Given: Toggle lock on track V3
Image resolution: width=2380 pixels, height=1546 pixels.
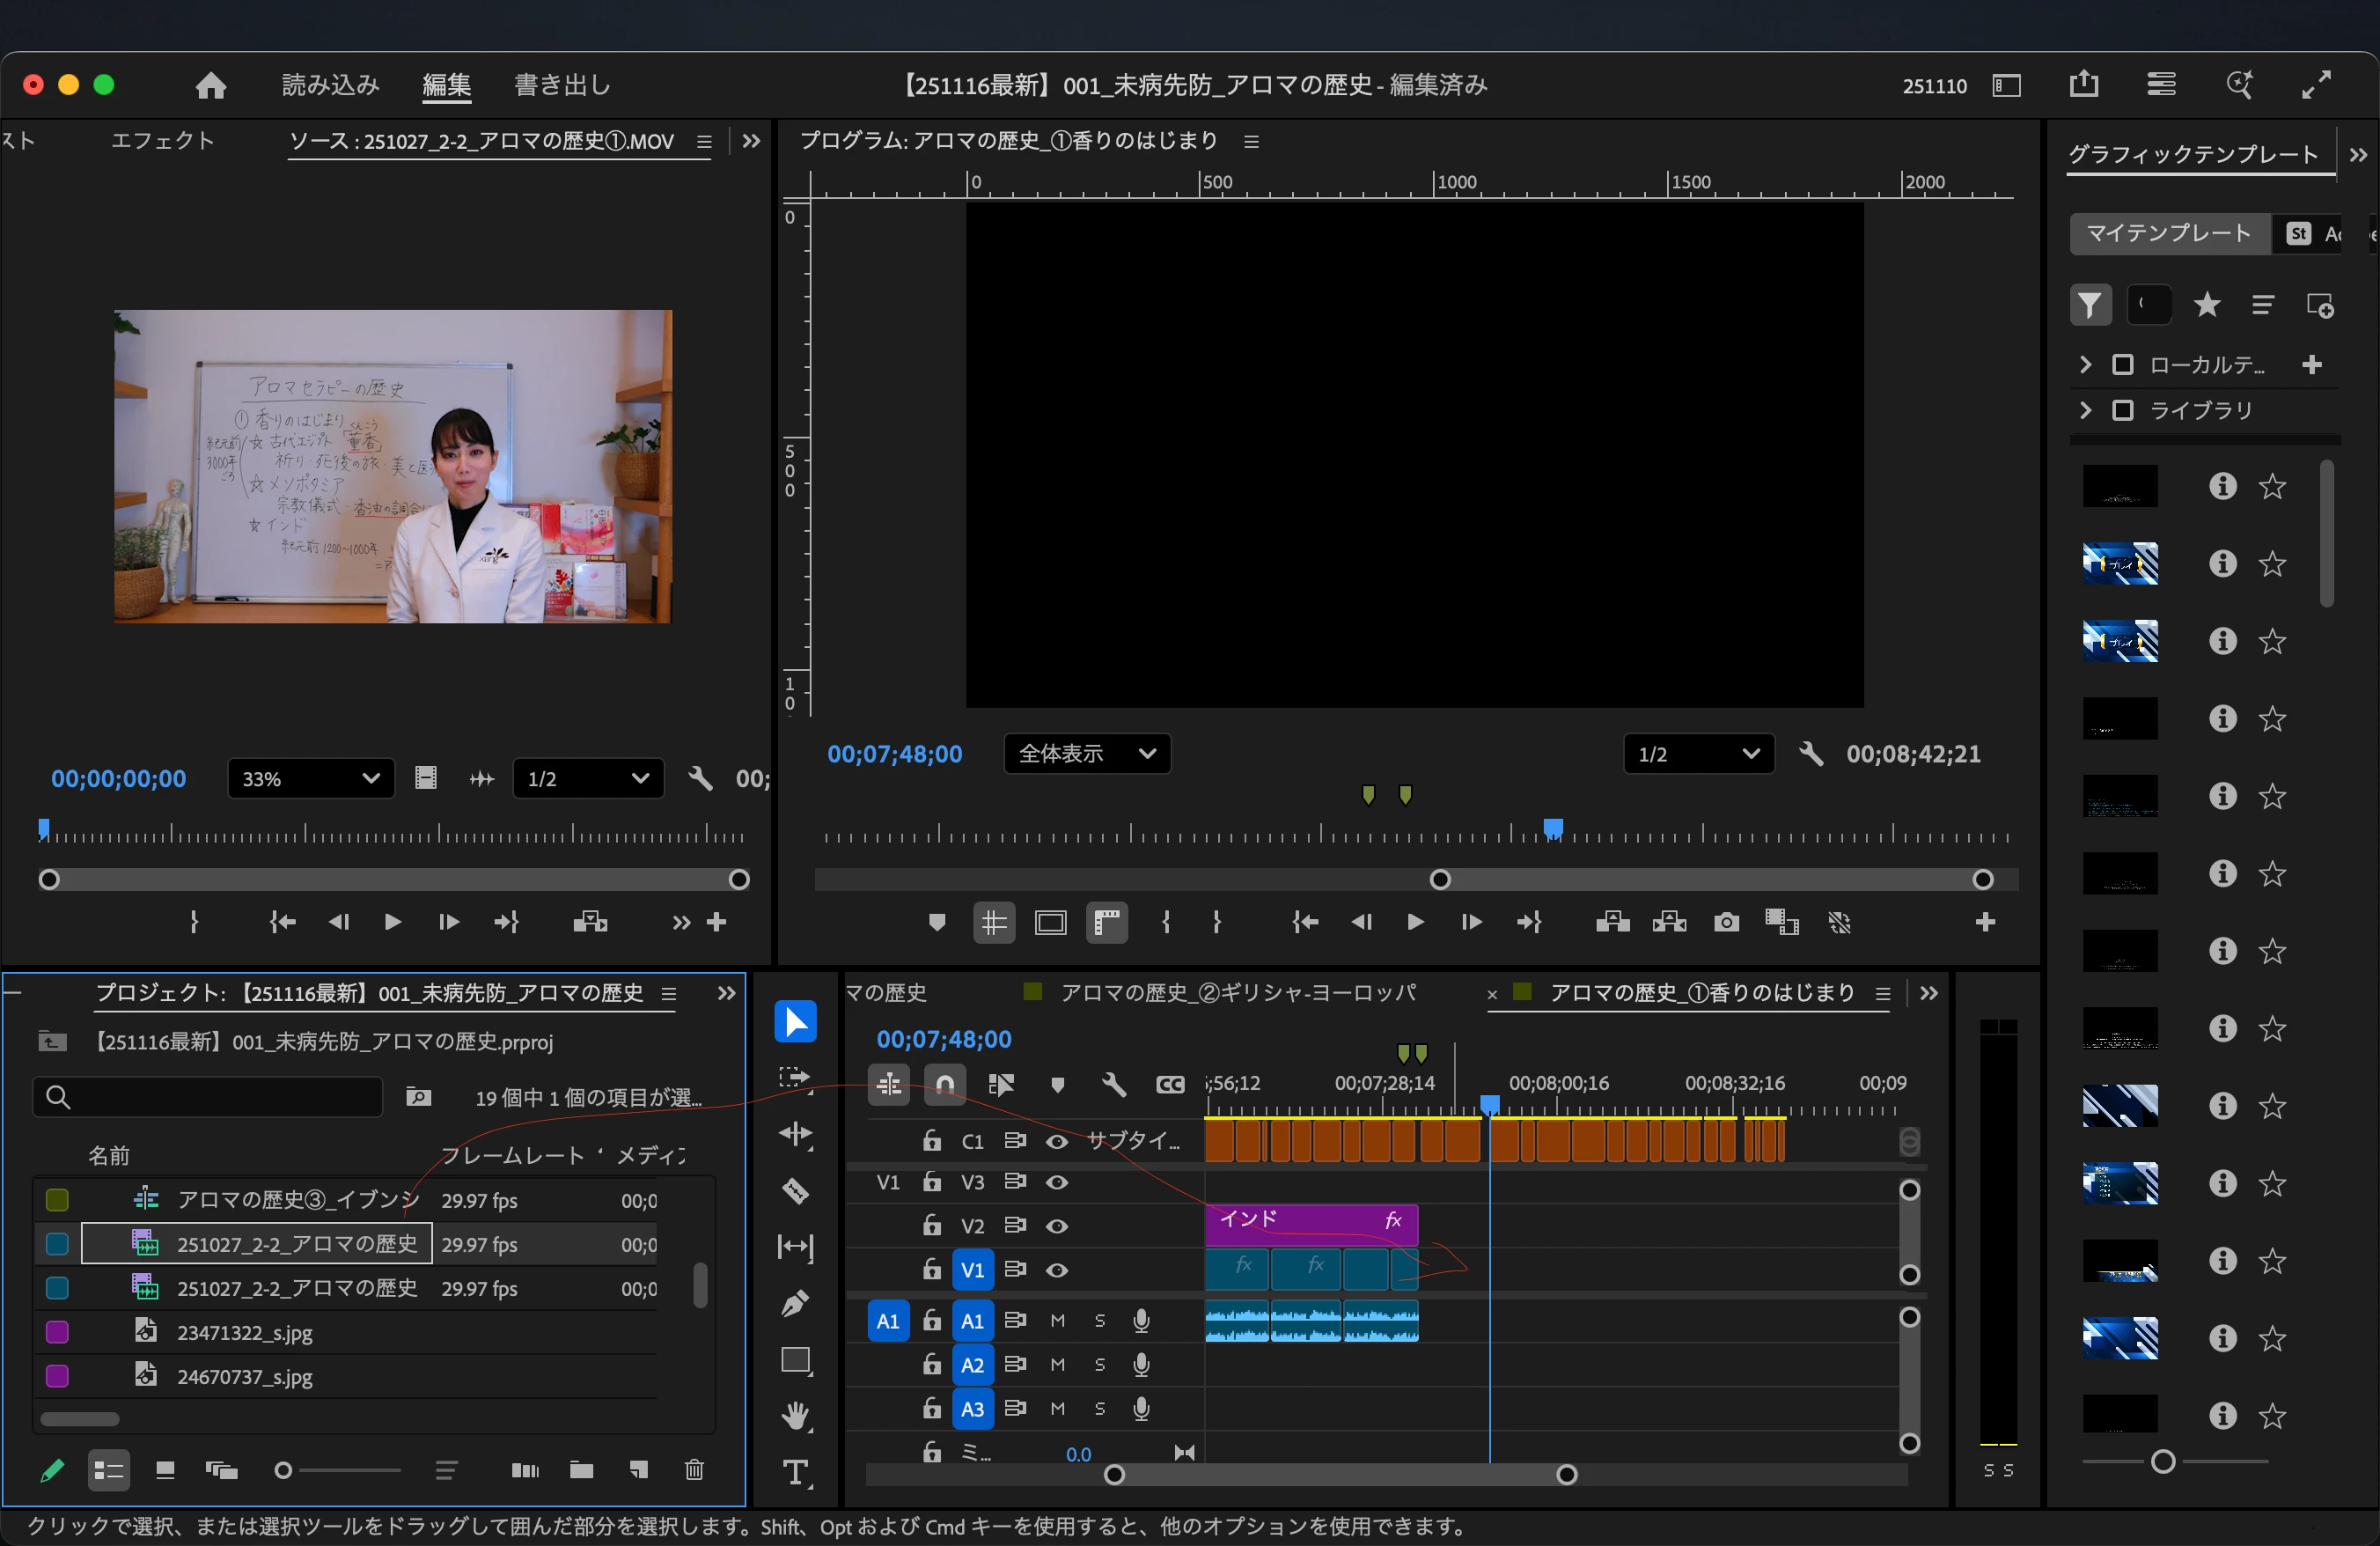Looking at the screenshot, I should (x=931, y=1182).
